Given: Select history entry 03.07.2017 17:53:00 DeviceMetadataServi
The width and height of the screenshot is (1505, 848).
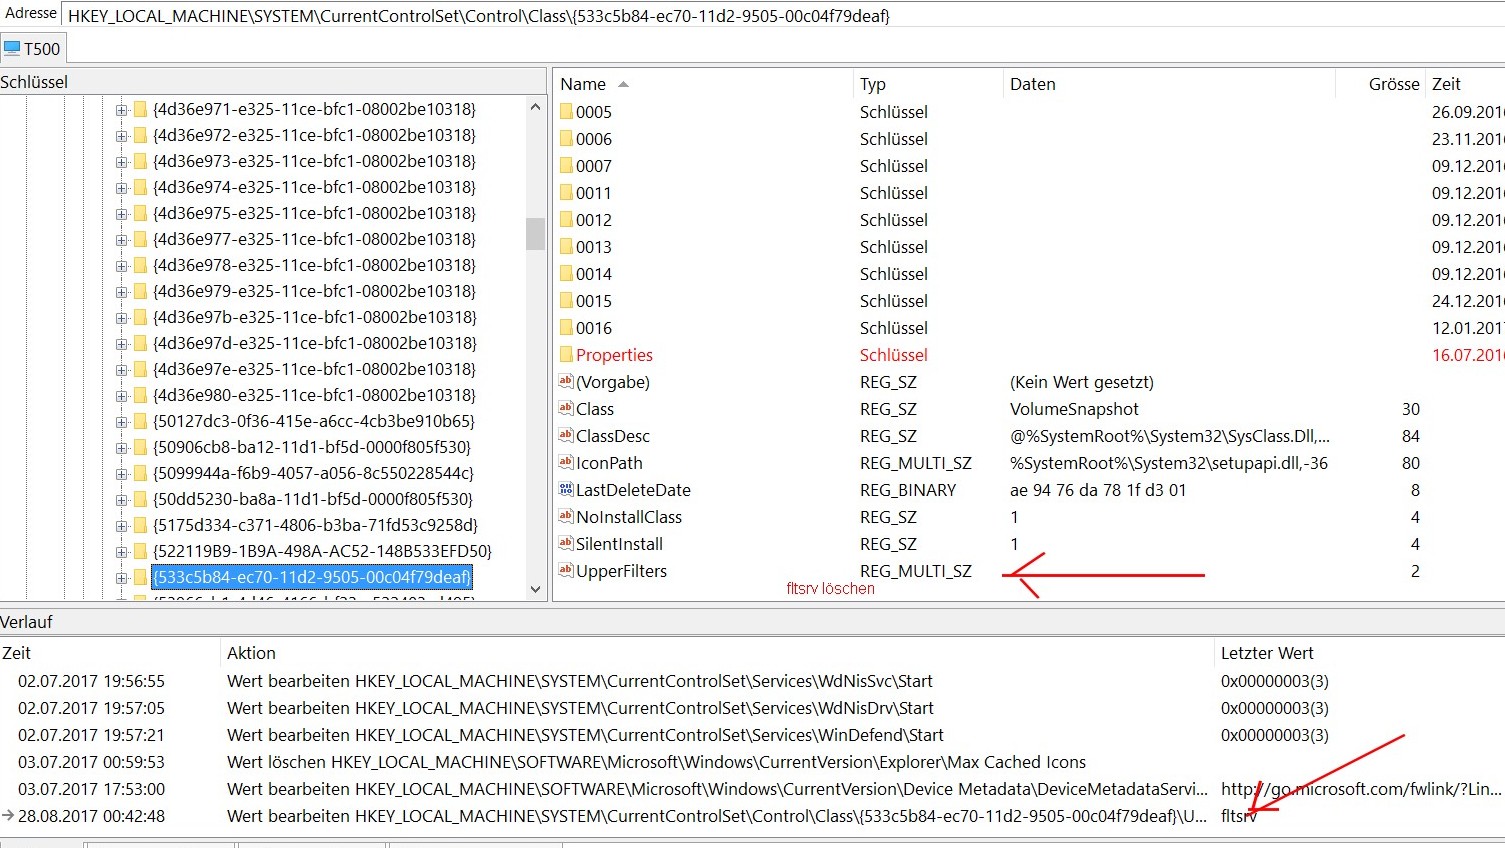Looking at the screenshot, I should [x=752, y=789].
